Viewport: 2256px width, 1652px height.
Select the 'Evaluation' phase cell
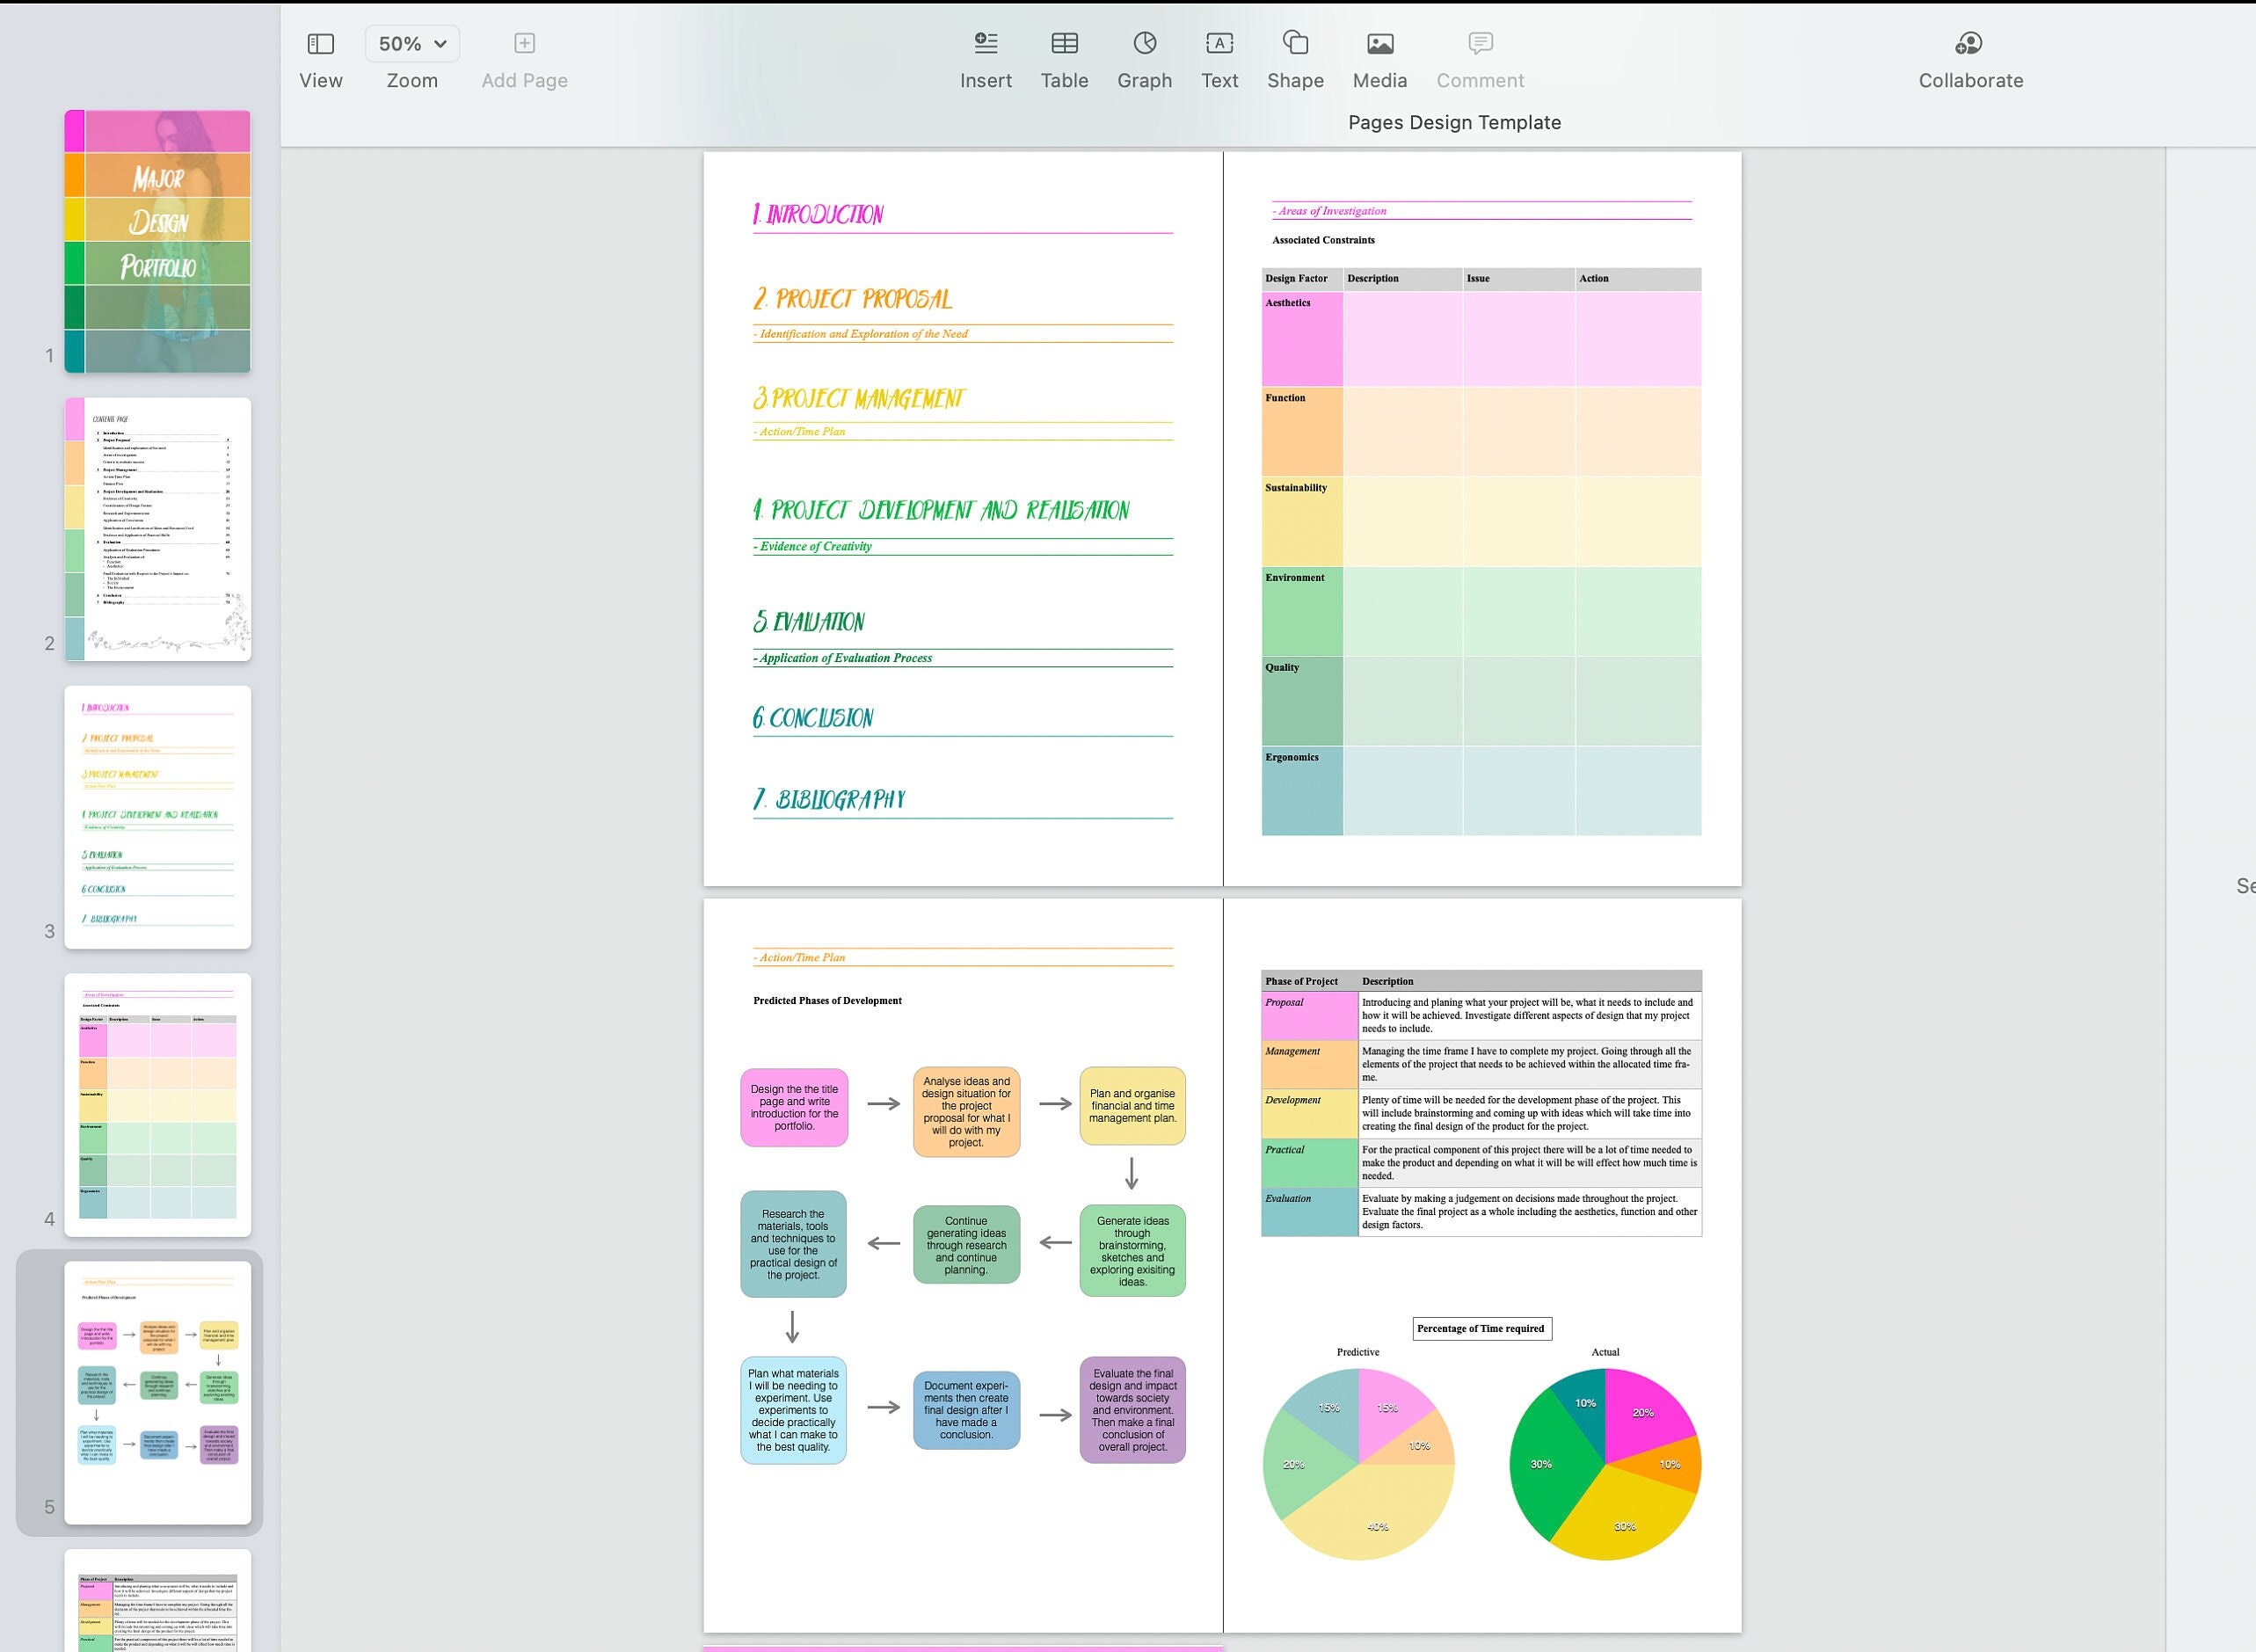coord(1310,1211)
